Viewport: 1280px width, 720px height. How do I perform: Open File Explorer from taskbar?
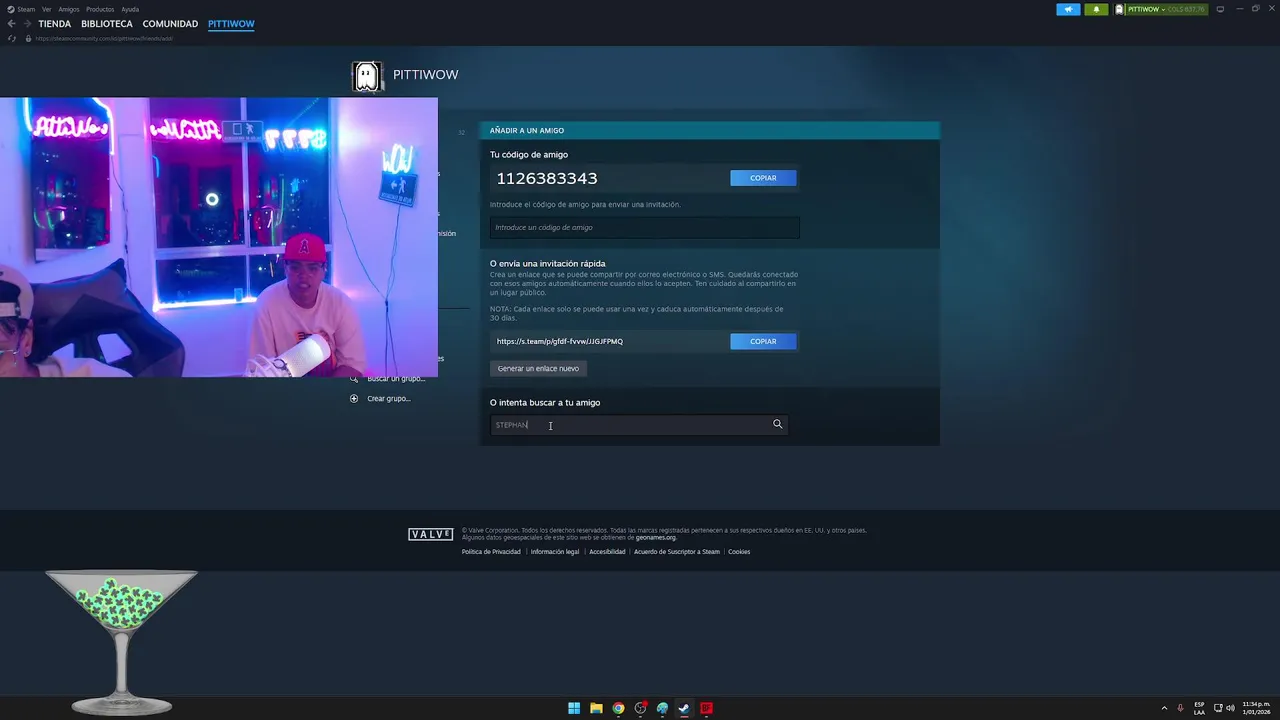tap(596, 708)
